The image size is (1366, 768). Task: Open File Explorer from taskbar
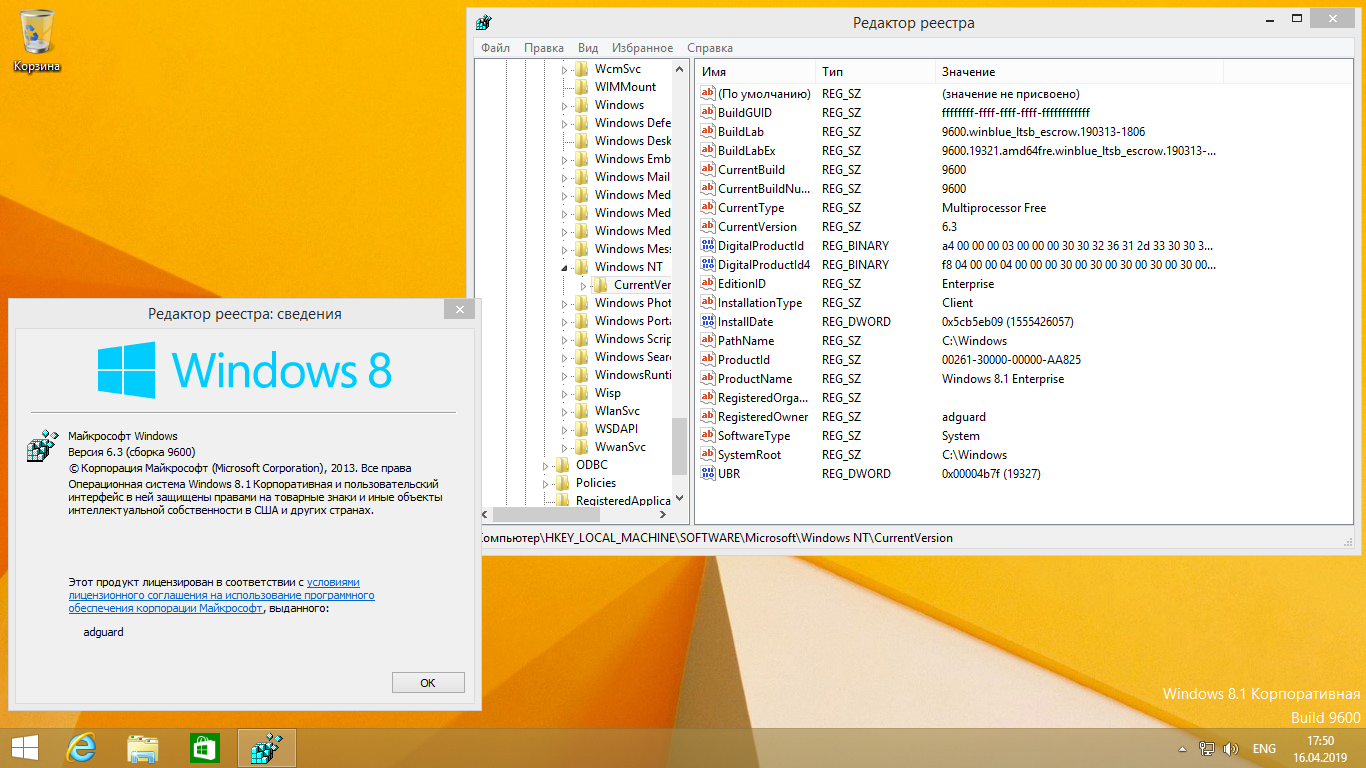click(143, 748)
